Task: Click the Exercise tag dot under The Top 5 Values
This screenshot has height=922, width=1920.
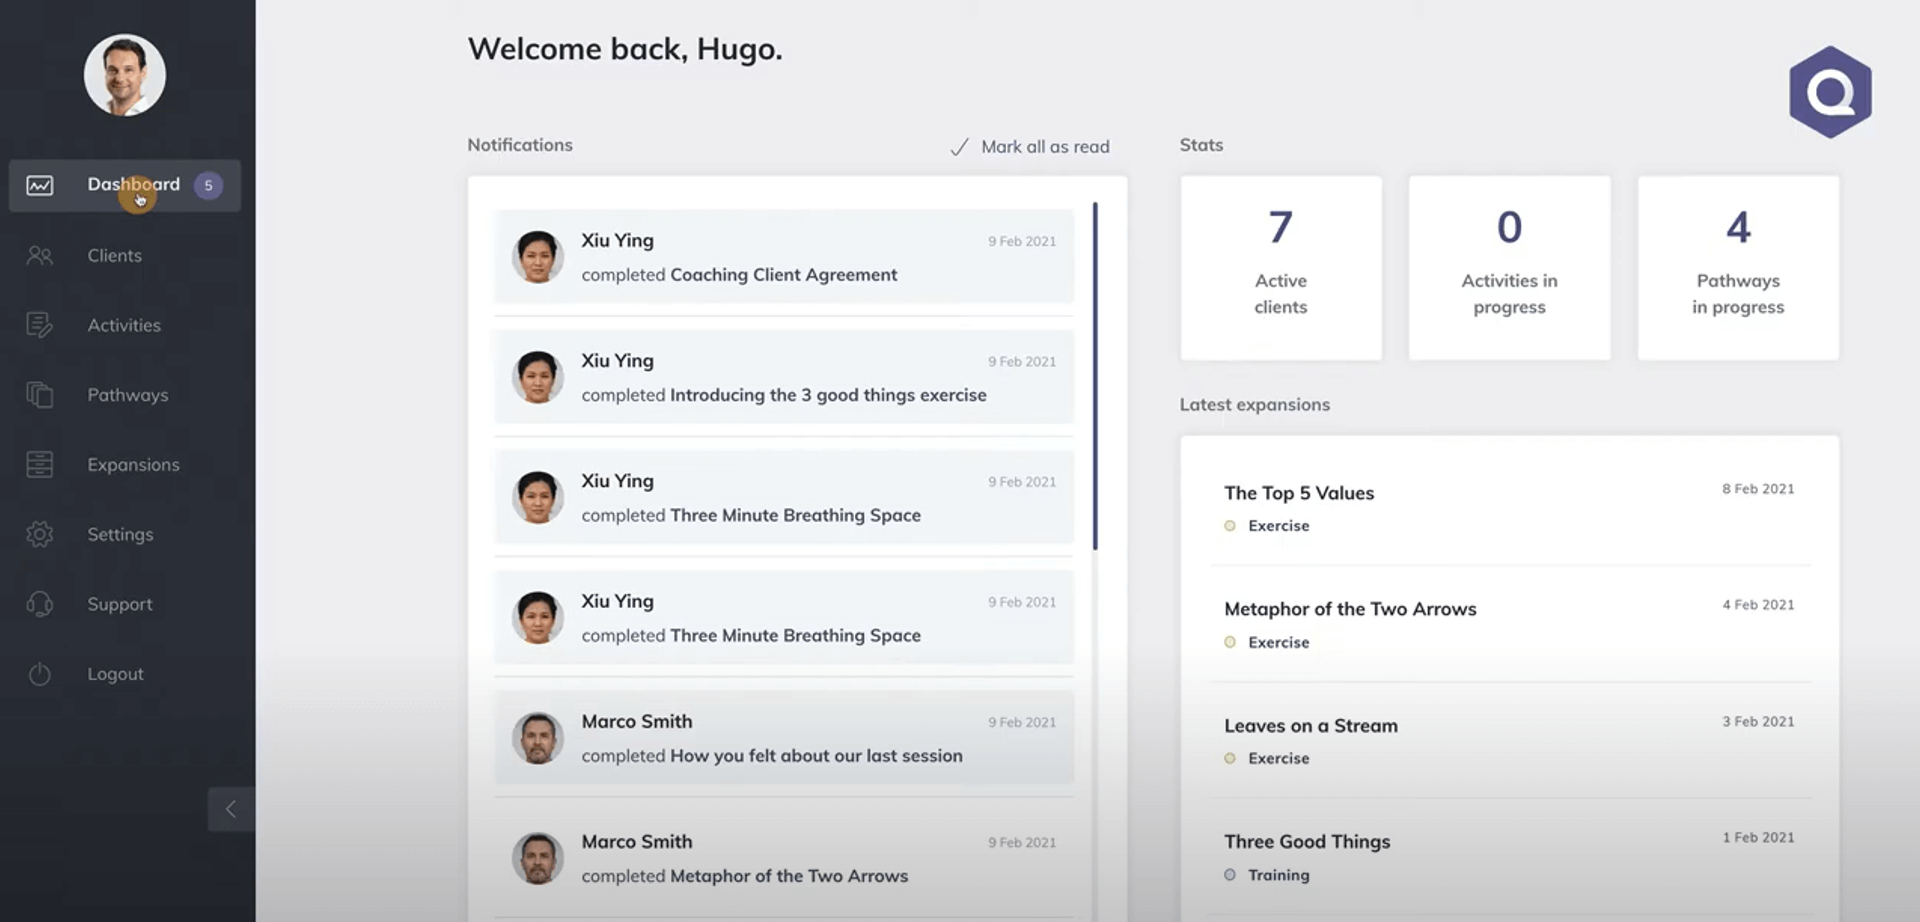Action: (x=1230, y=526)
